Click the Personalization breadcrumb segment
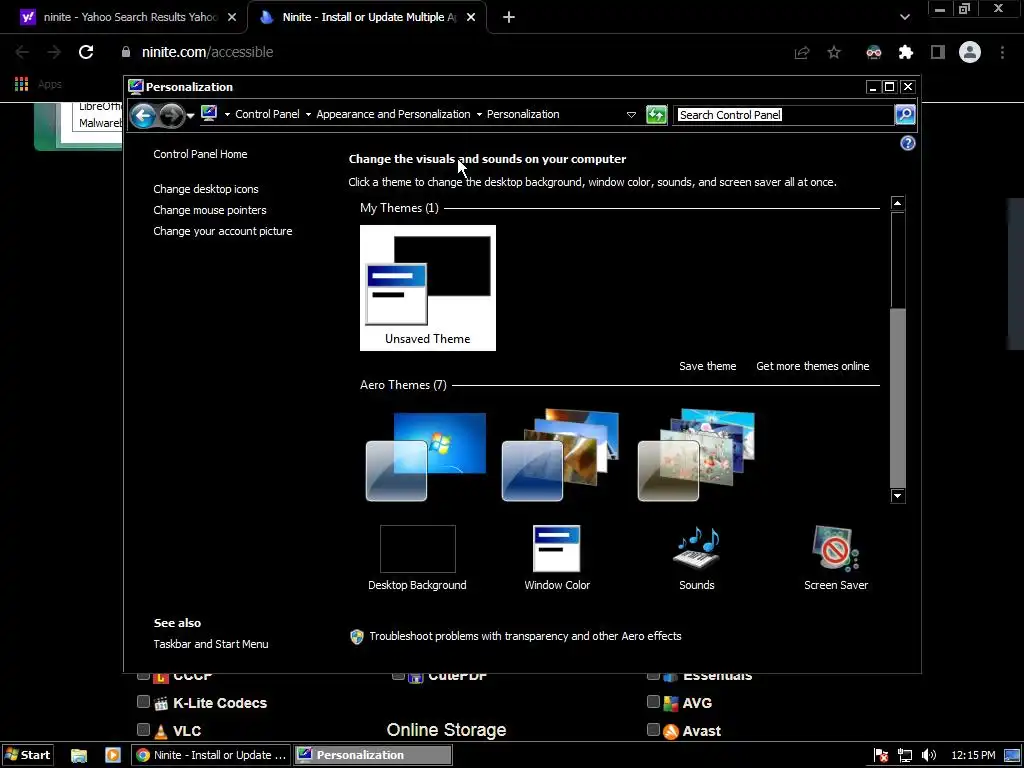 tap(523, 114)
